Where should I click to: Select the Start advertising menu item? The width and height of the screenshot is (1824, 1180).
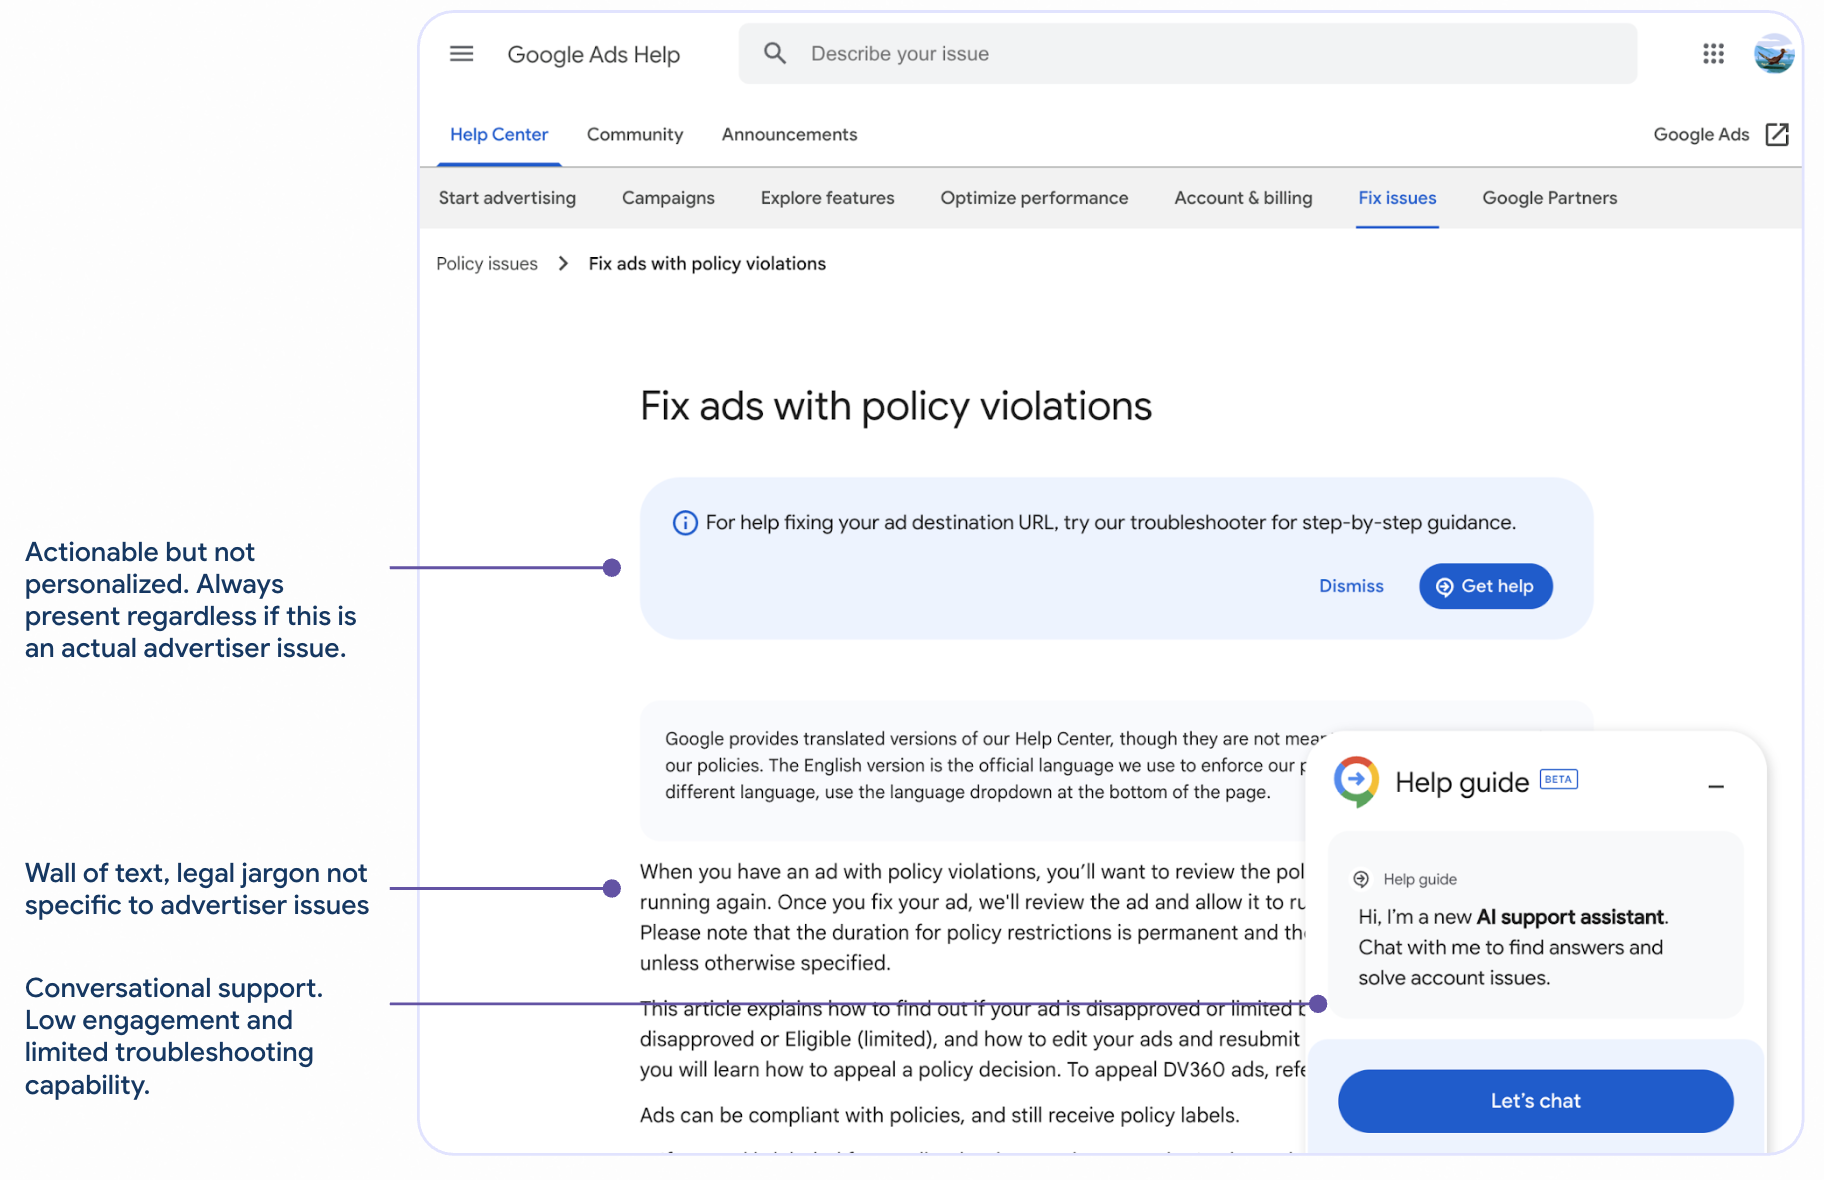507,198
